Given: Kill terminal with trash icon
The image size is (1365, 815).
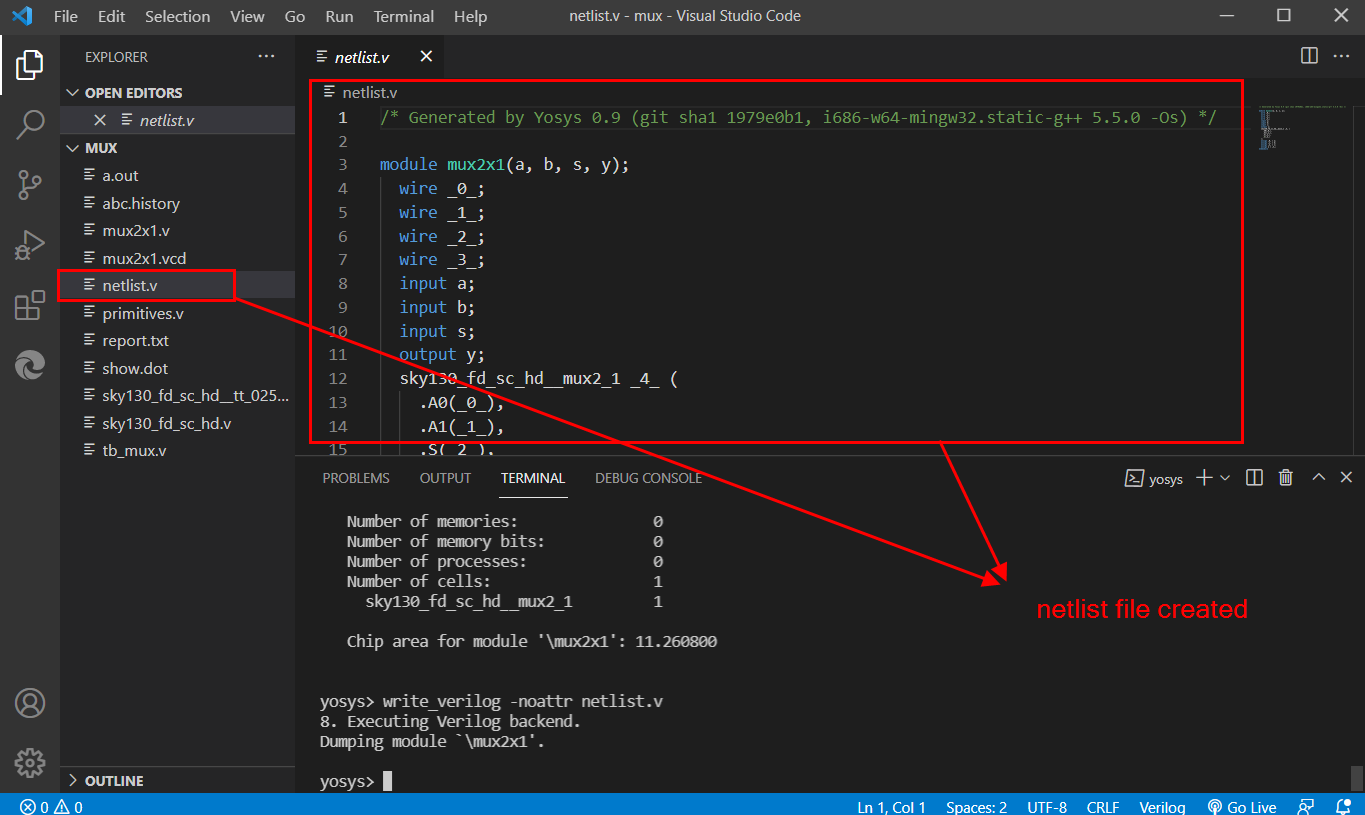Looking at the screenshot, I should pos(1286,478).
